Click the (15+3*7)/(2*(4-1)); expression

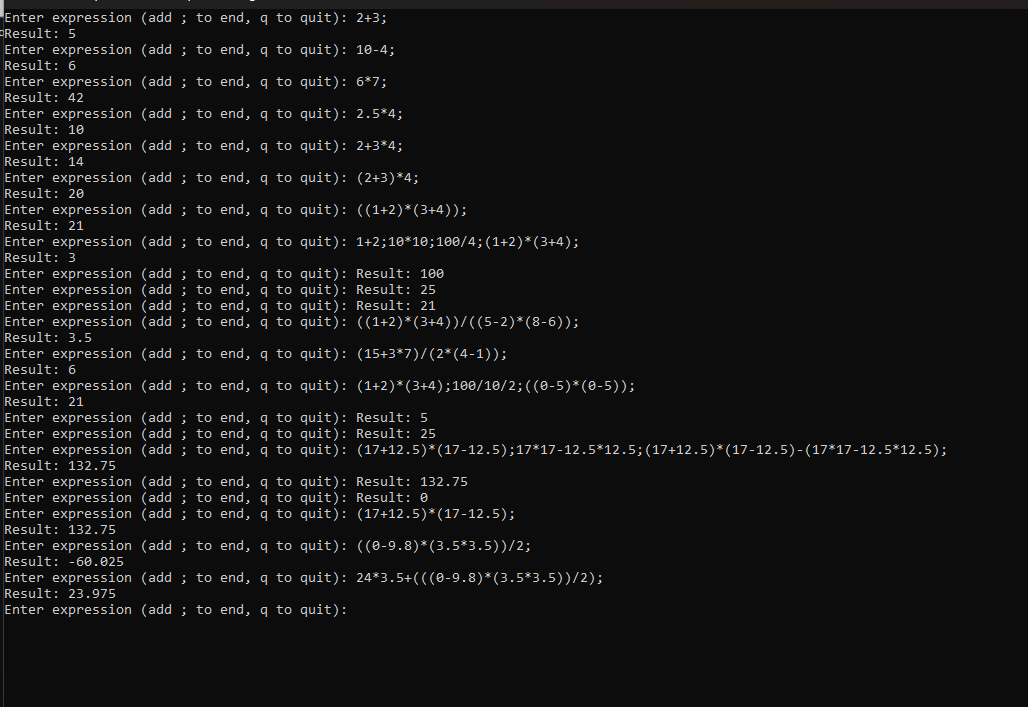click(x=431, y=354)
